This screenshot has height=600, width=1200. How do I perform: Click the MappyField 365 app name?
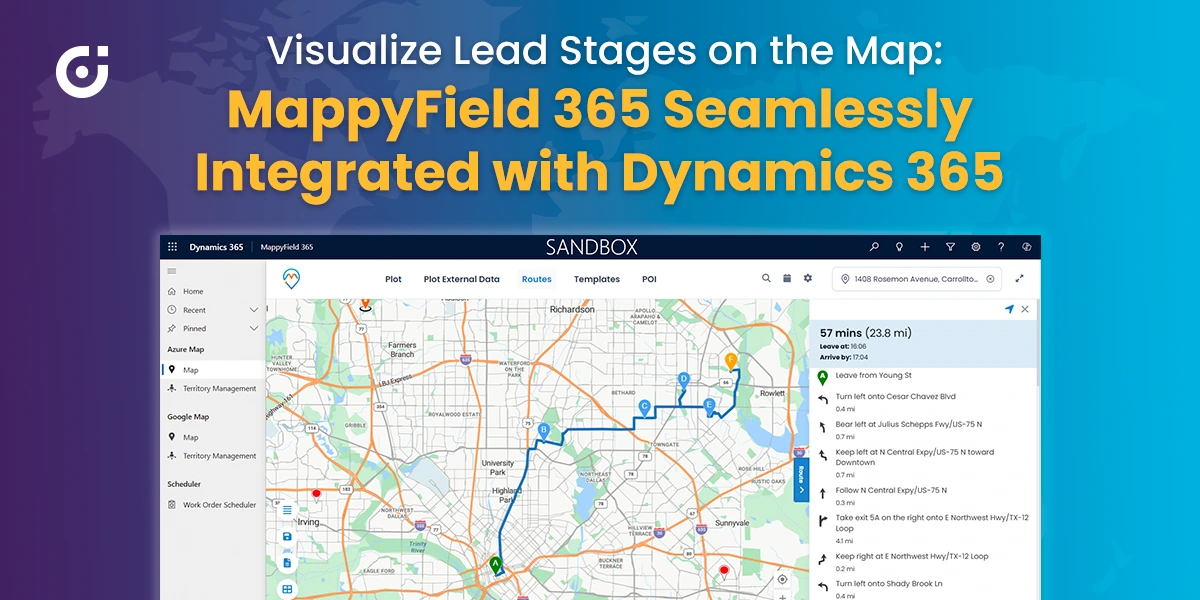[287, 247]
